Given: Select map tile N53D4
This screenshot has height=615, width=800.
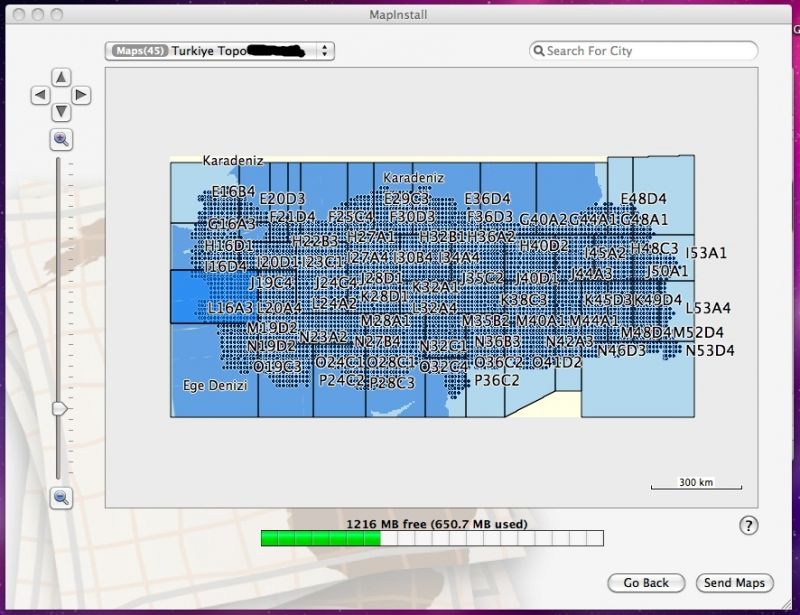Looking at the screenshot, I should point(710,350).
